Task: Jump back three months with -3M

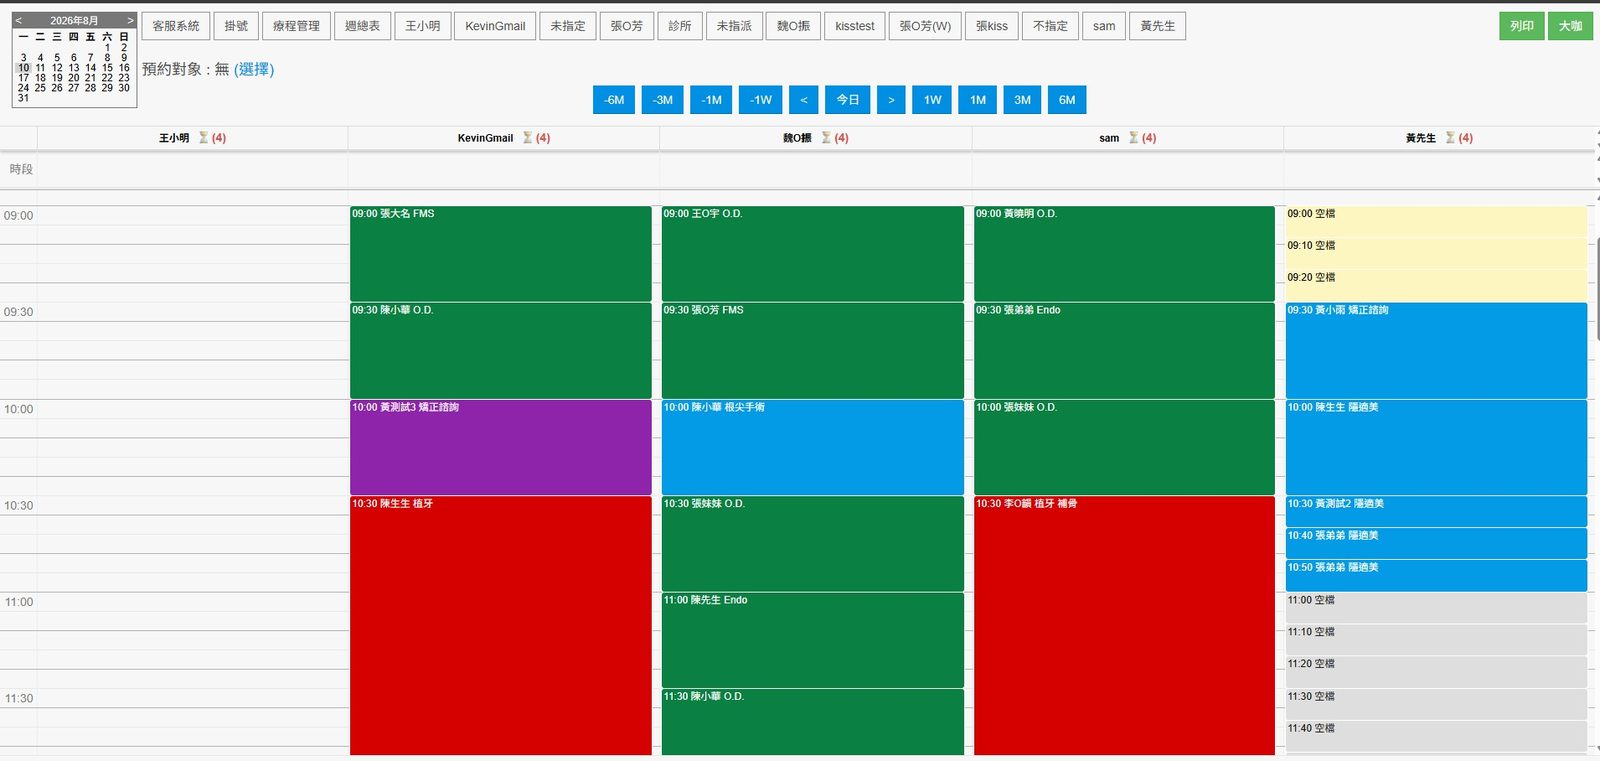Action: click(x=663, y=100)
